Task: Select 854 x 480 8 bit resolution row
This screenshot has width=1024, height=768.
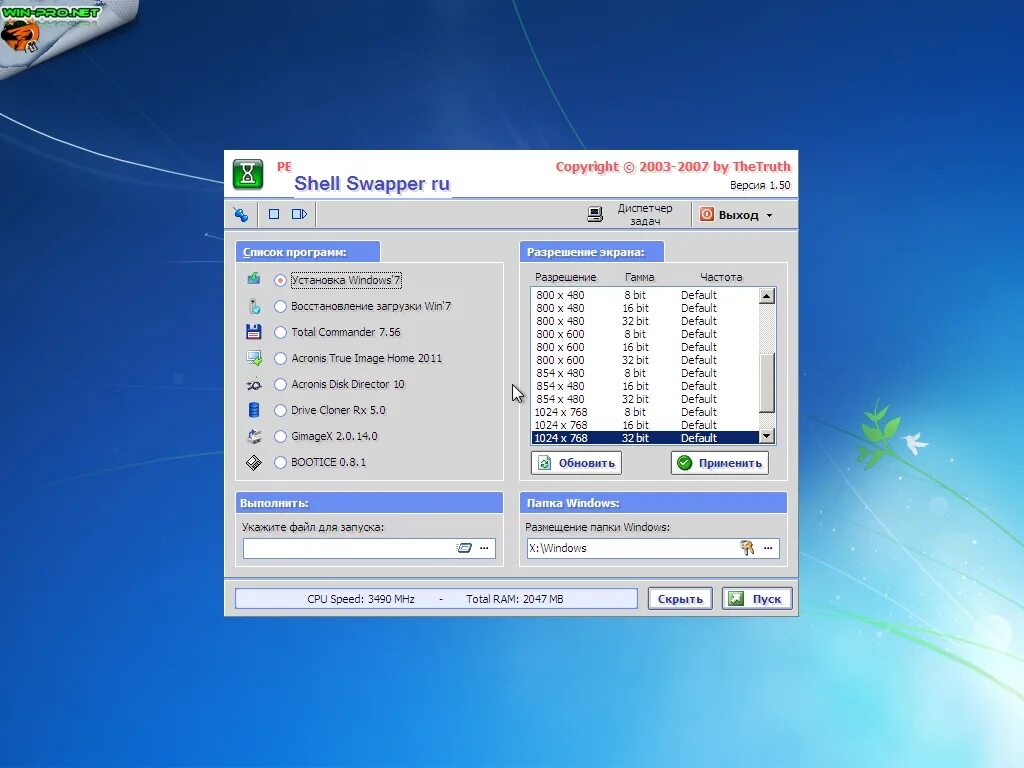Action: (x=645, y=374)
